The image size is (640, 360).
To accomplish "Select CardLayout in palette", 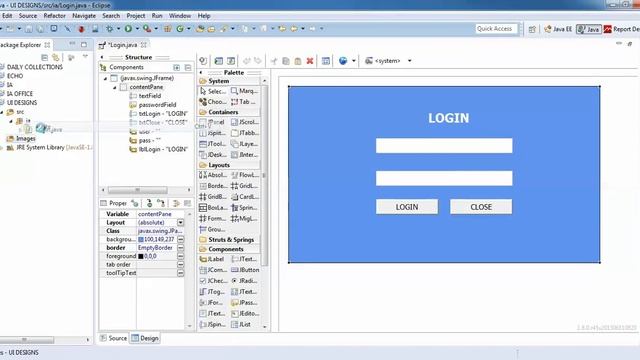I will (244, 197).
